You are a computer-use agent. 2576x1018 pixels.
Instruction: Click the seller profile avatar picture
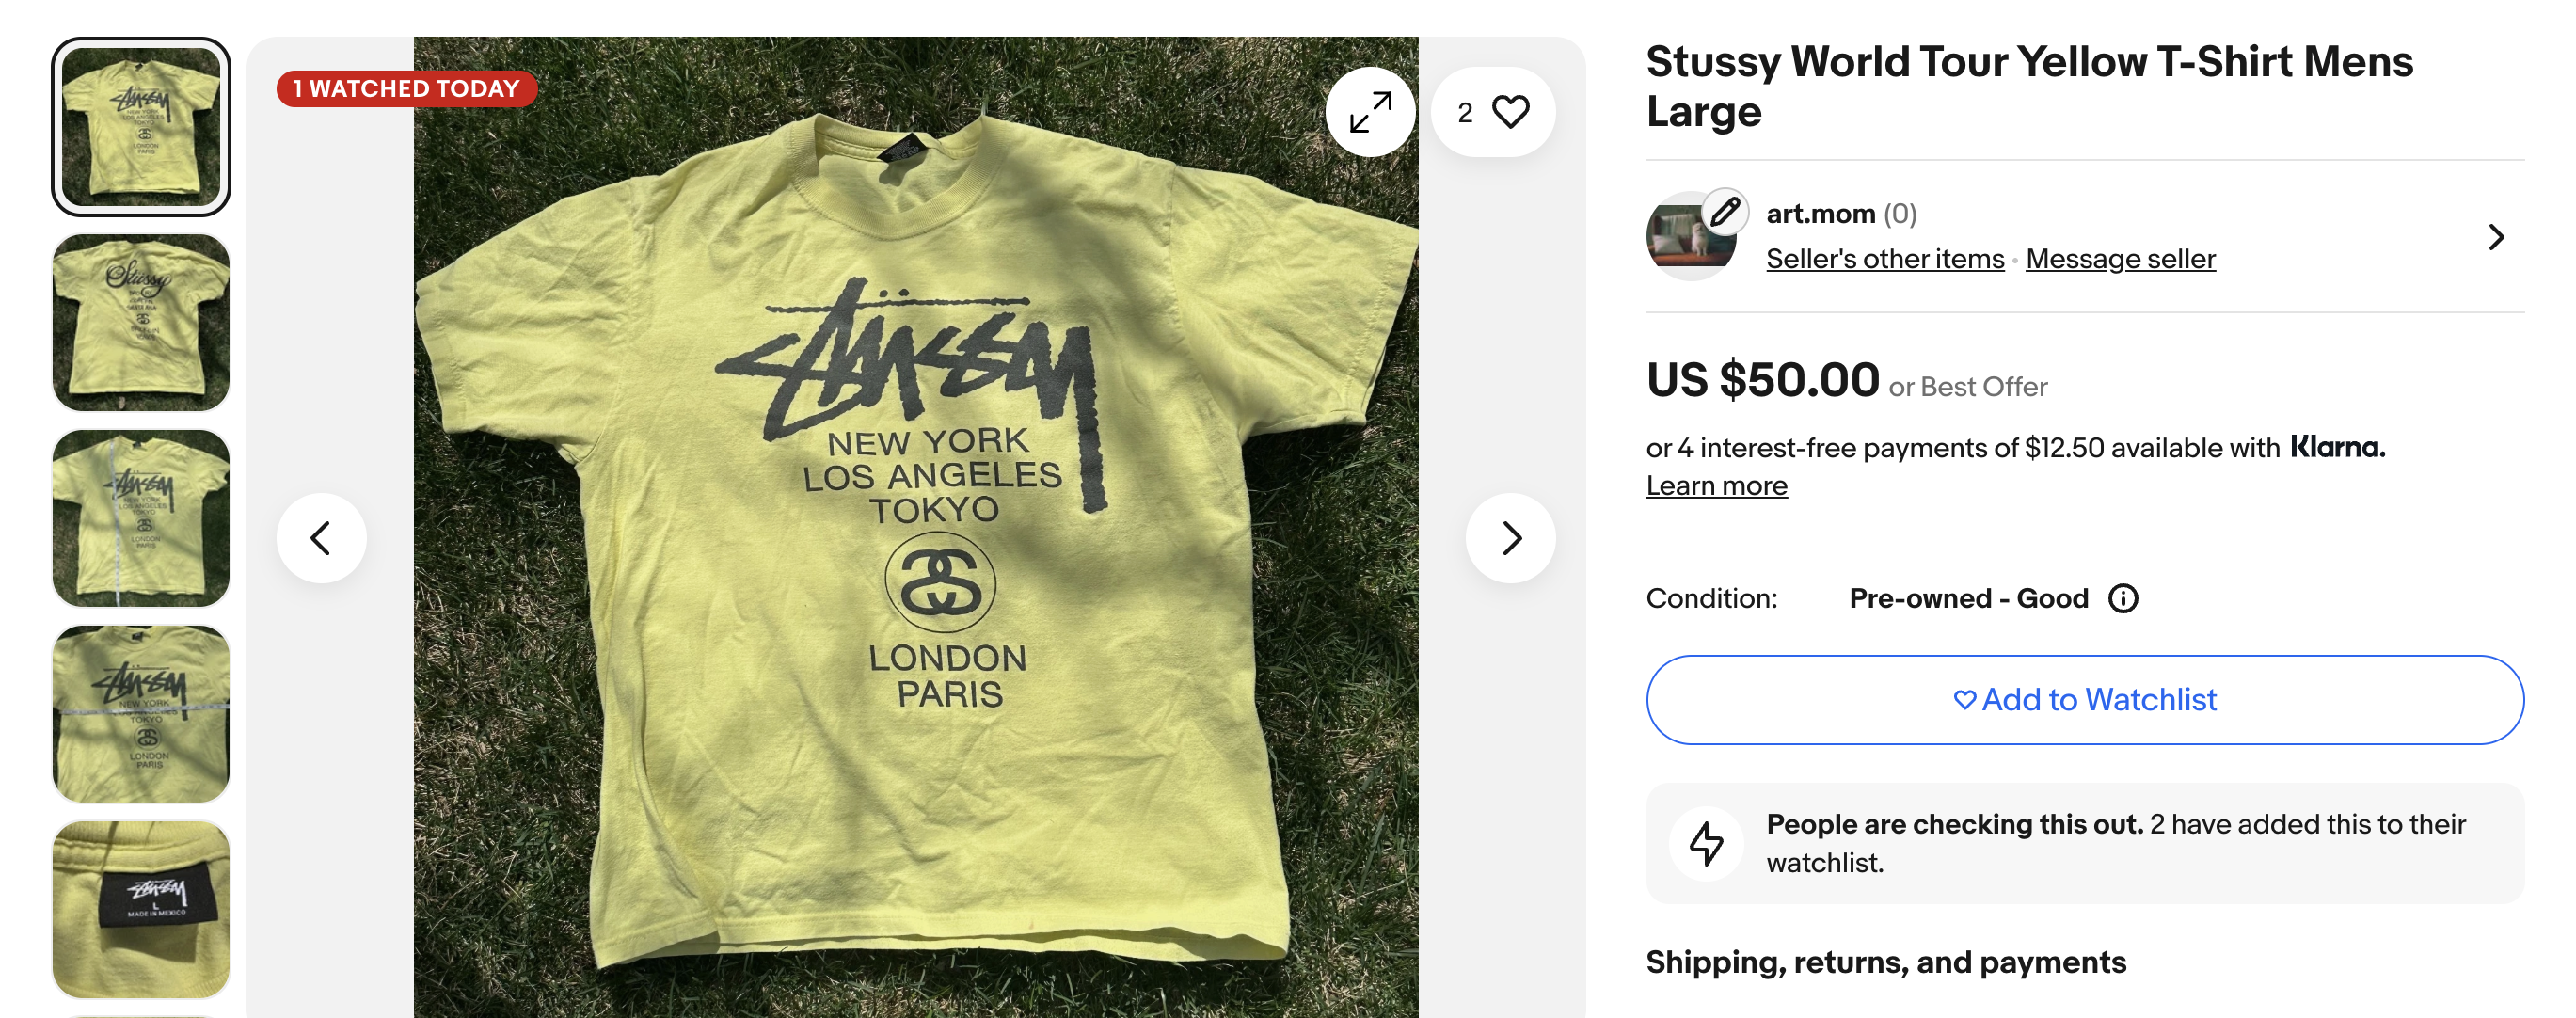point(1684,242)
